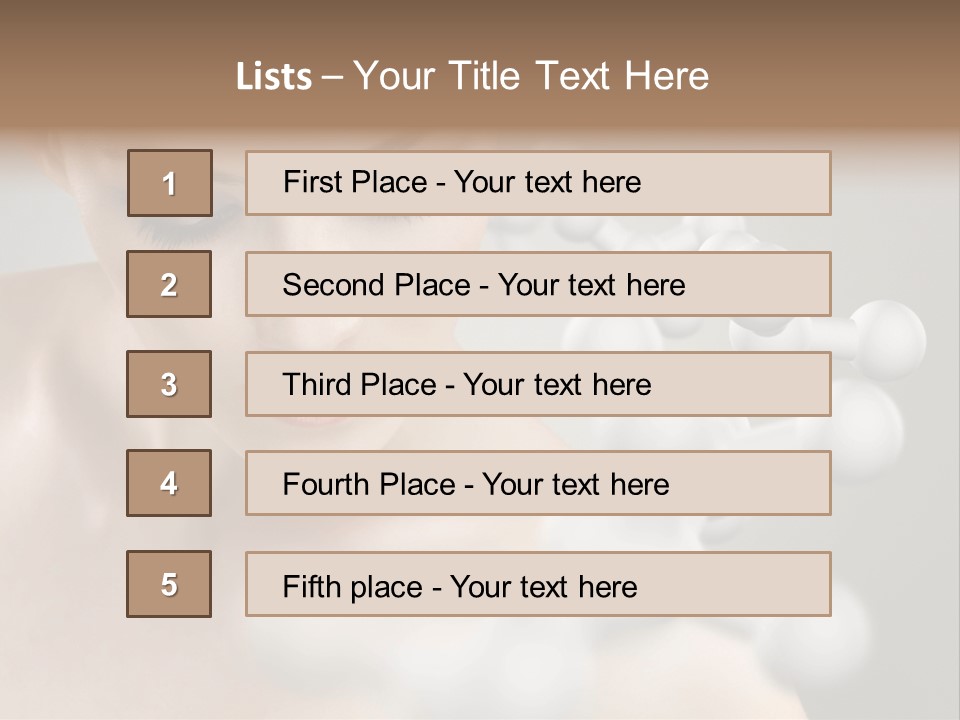Click 'Your Title Text Here' in the title
The width and height of the screenshot is (960, 720).
coord(531,77)
